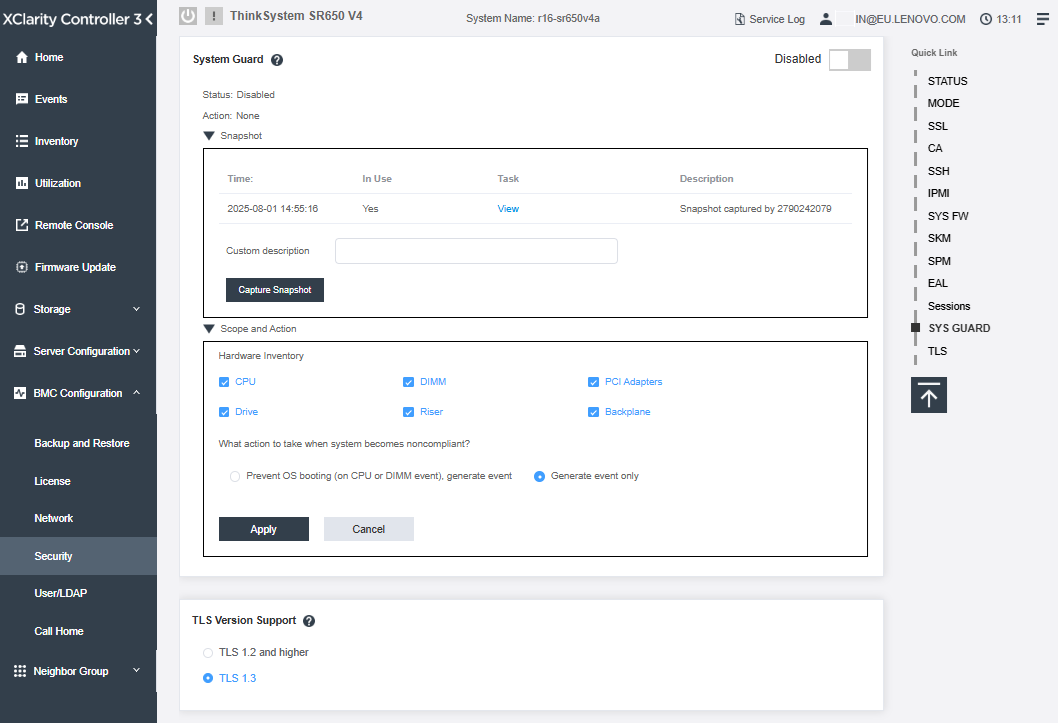This screenshot has width=1058, height=723.
Task: Select Generate event only radio option
Action: tap(540, 477)
